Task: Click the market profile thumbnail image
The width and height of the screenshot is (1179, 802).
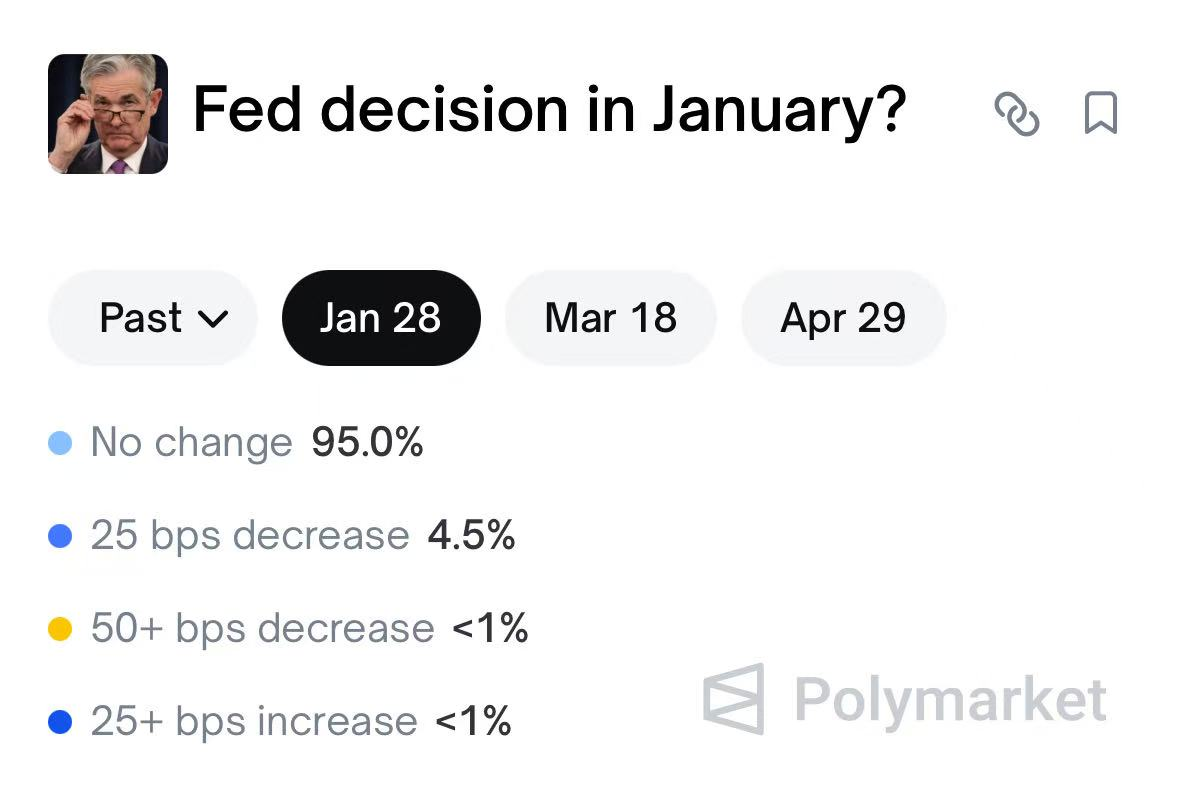Action: (108, 114)
